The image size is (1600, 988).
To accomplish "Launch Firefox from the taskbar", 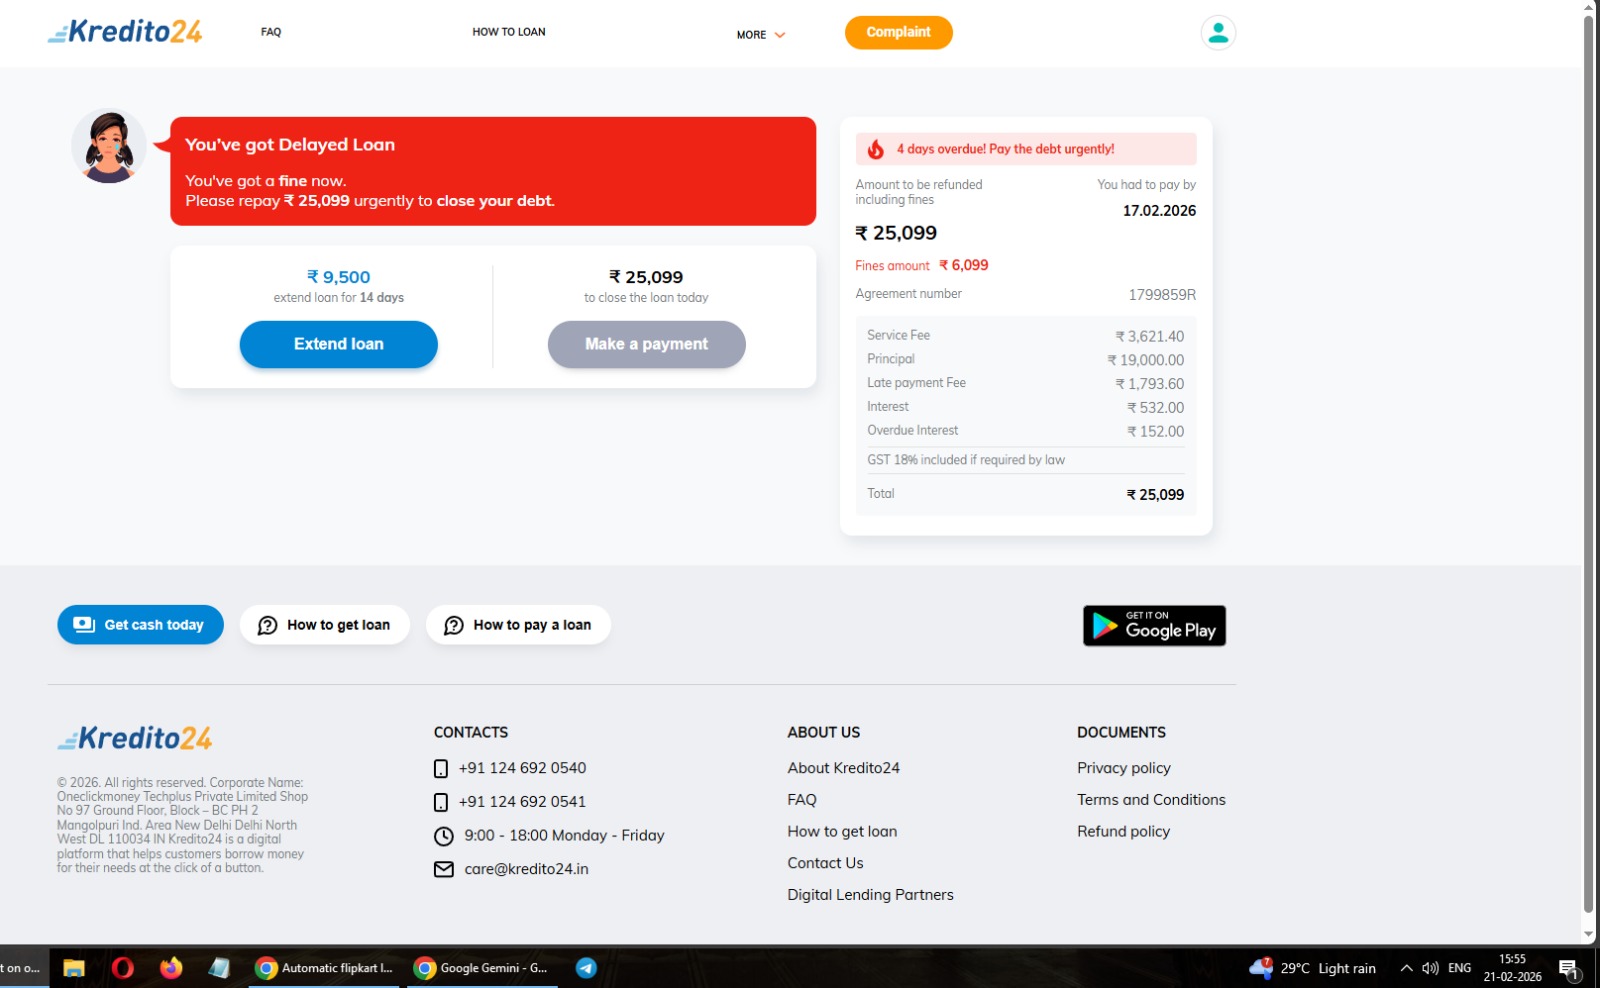I will point(171,968).
